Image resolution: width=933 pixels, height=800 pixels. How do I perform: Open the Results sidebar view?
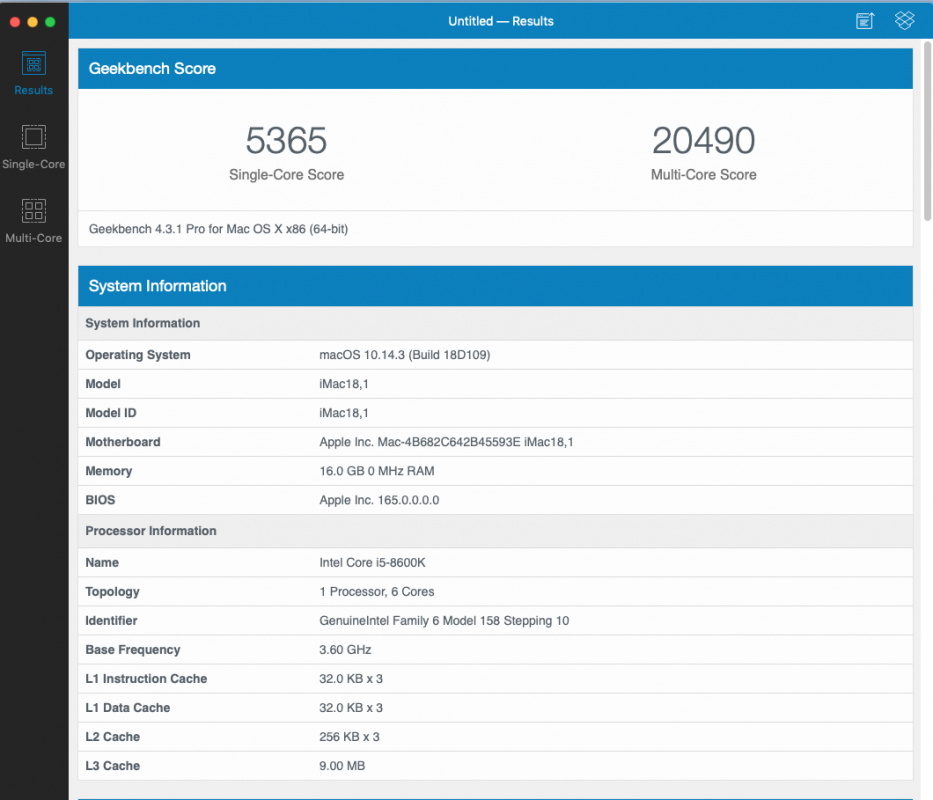point(34,73)
